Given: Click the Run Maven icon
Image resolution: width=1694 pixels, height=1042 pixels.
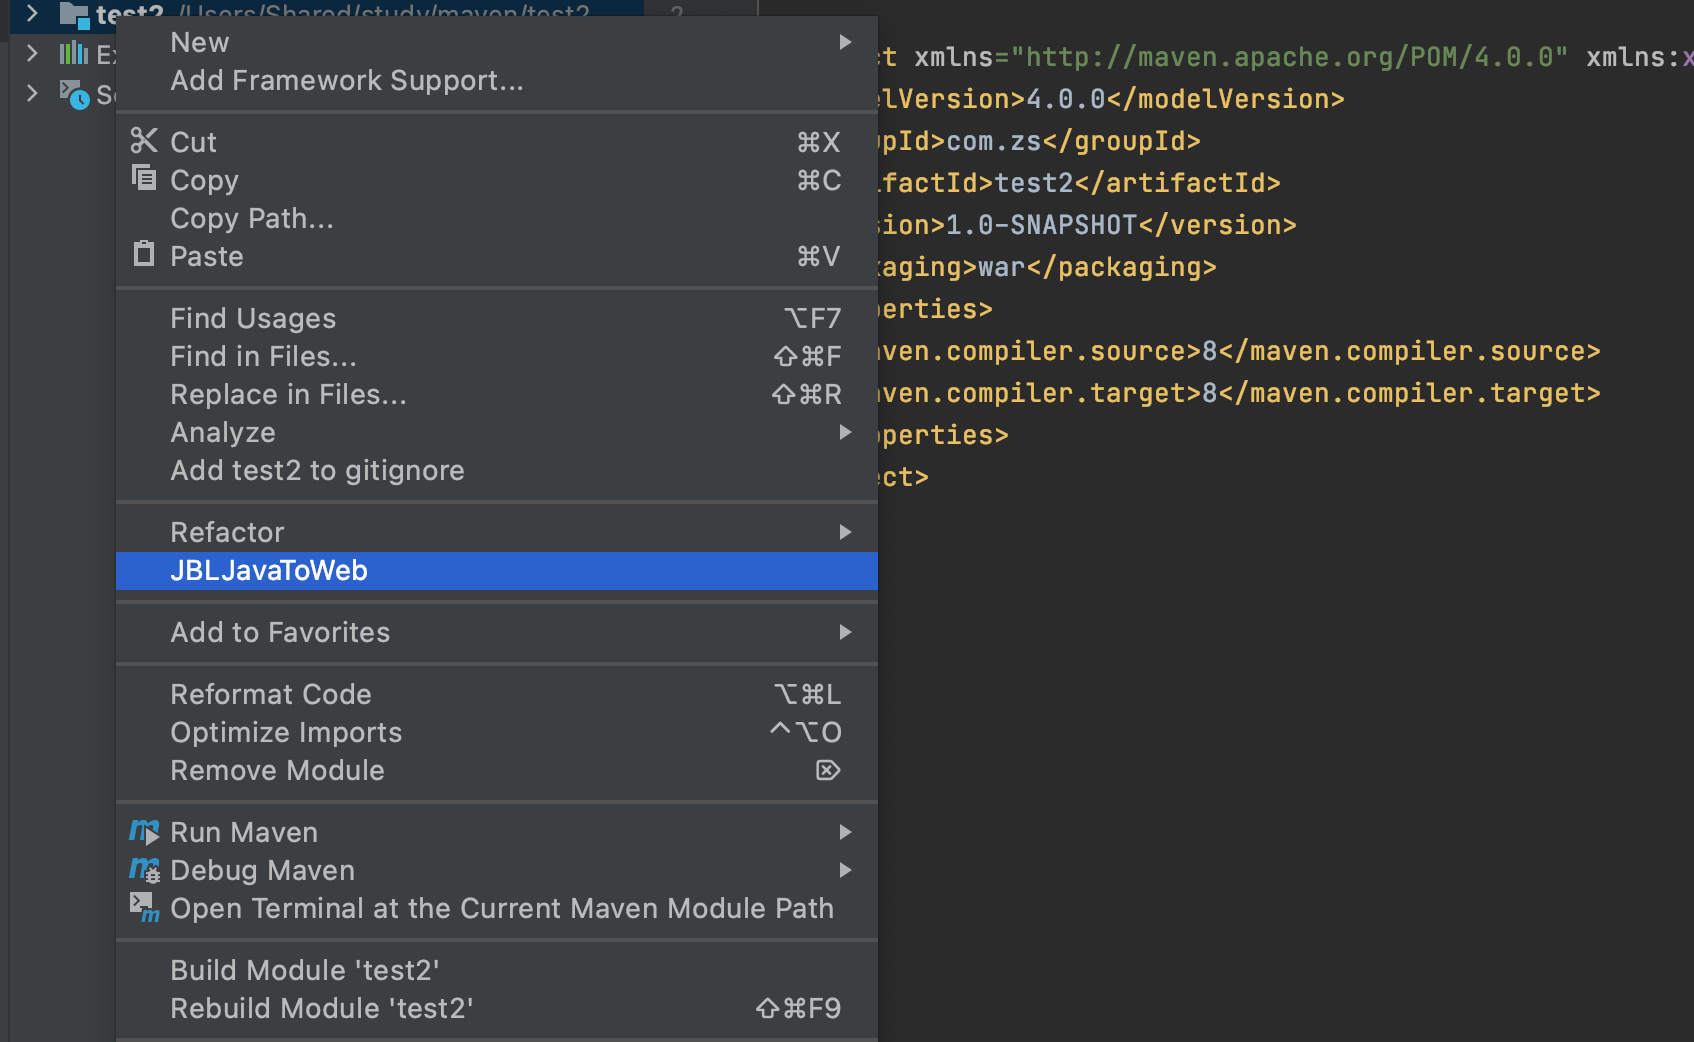Looking at the screenshot, I should [x=144, y=831].
